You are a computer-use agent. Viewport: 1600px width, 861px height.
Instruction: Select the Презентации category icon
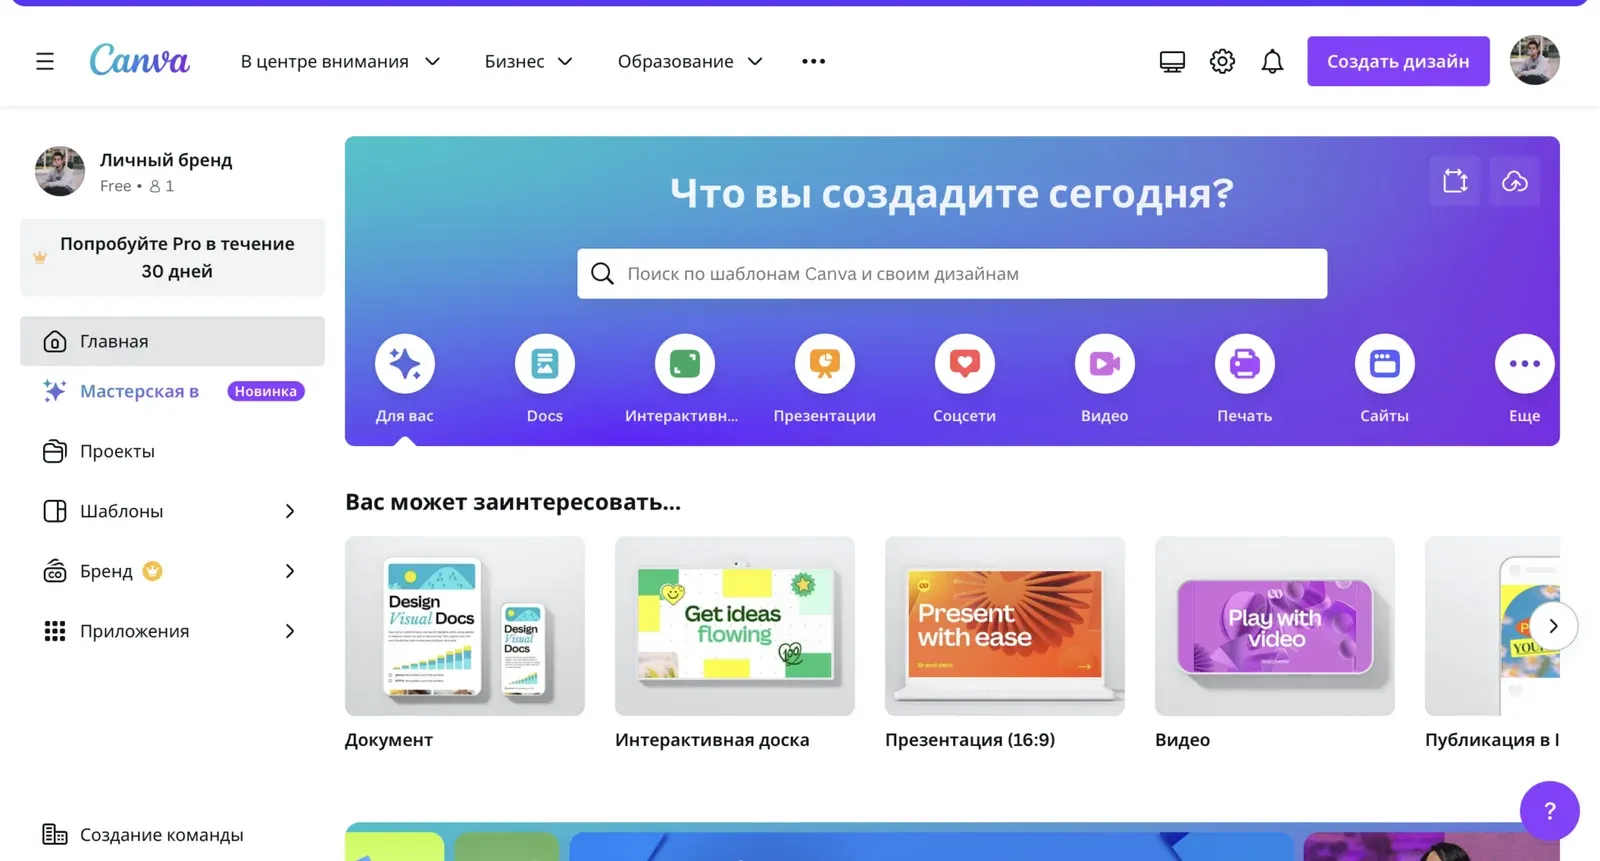825,363
